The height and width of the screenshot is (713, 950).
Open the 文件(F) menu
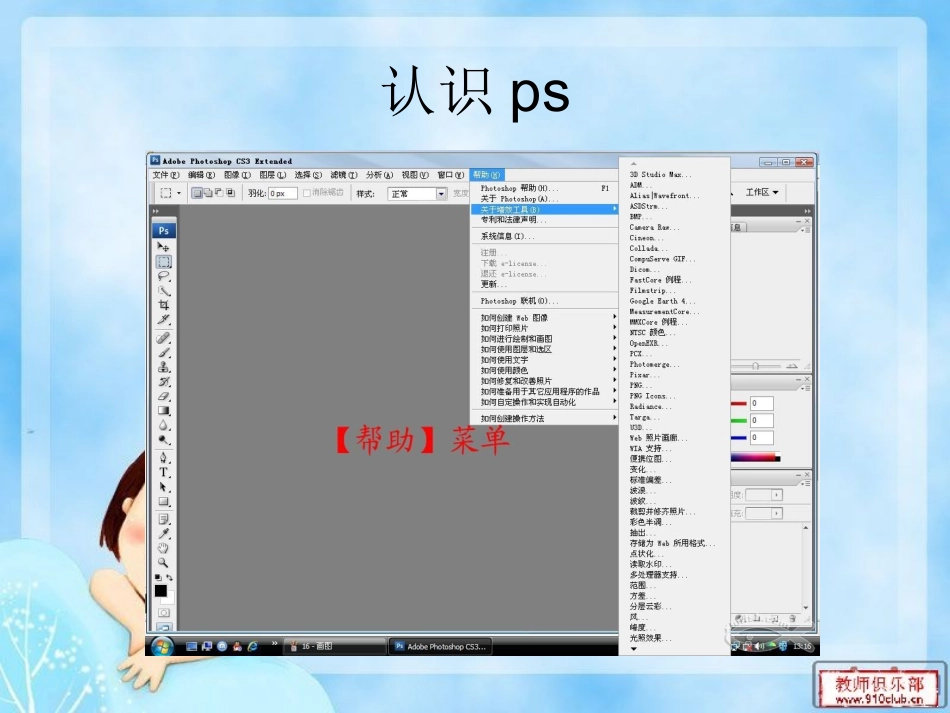(165, 175)
